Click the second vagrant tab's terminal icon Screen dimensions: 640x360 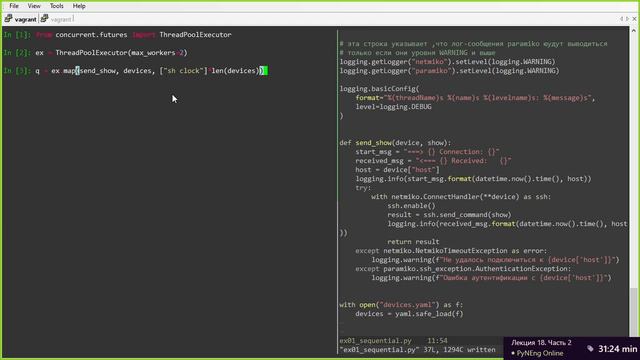(44, 19)
